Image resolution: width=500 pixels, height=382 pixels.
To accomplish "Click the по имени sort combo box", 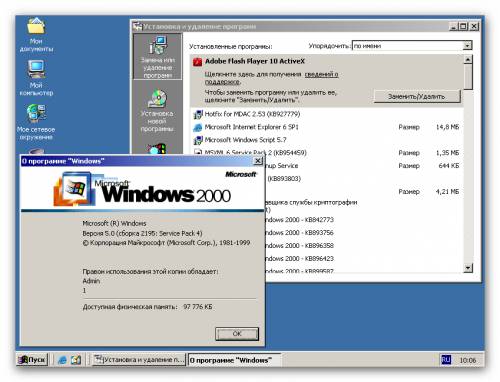I will click(x=412, y=45).
